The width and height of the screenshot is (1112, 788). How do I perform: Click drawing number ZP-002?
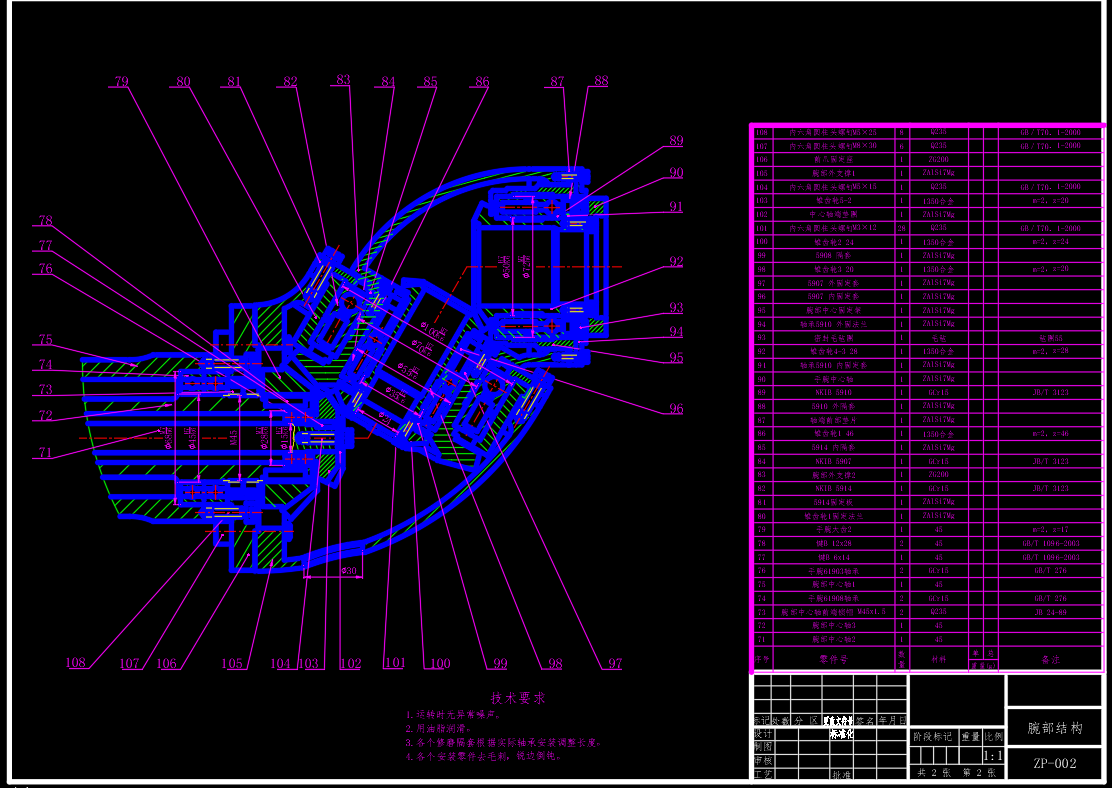pos(1054,764)
